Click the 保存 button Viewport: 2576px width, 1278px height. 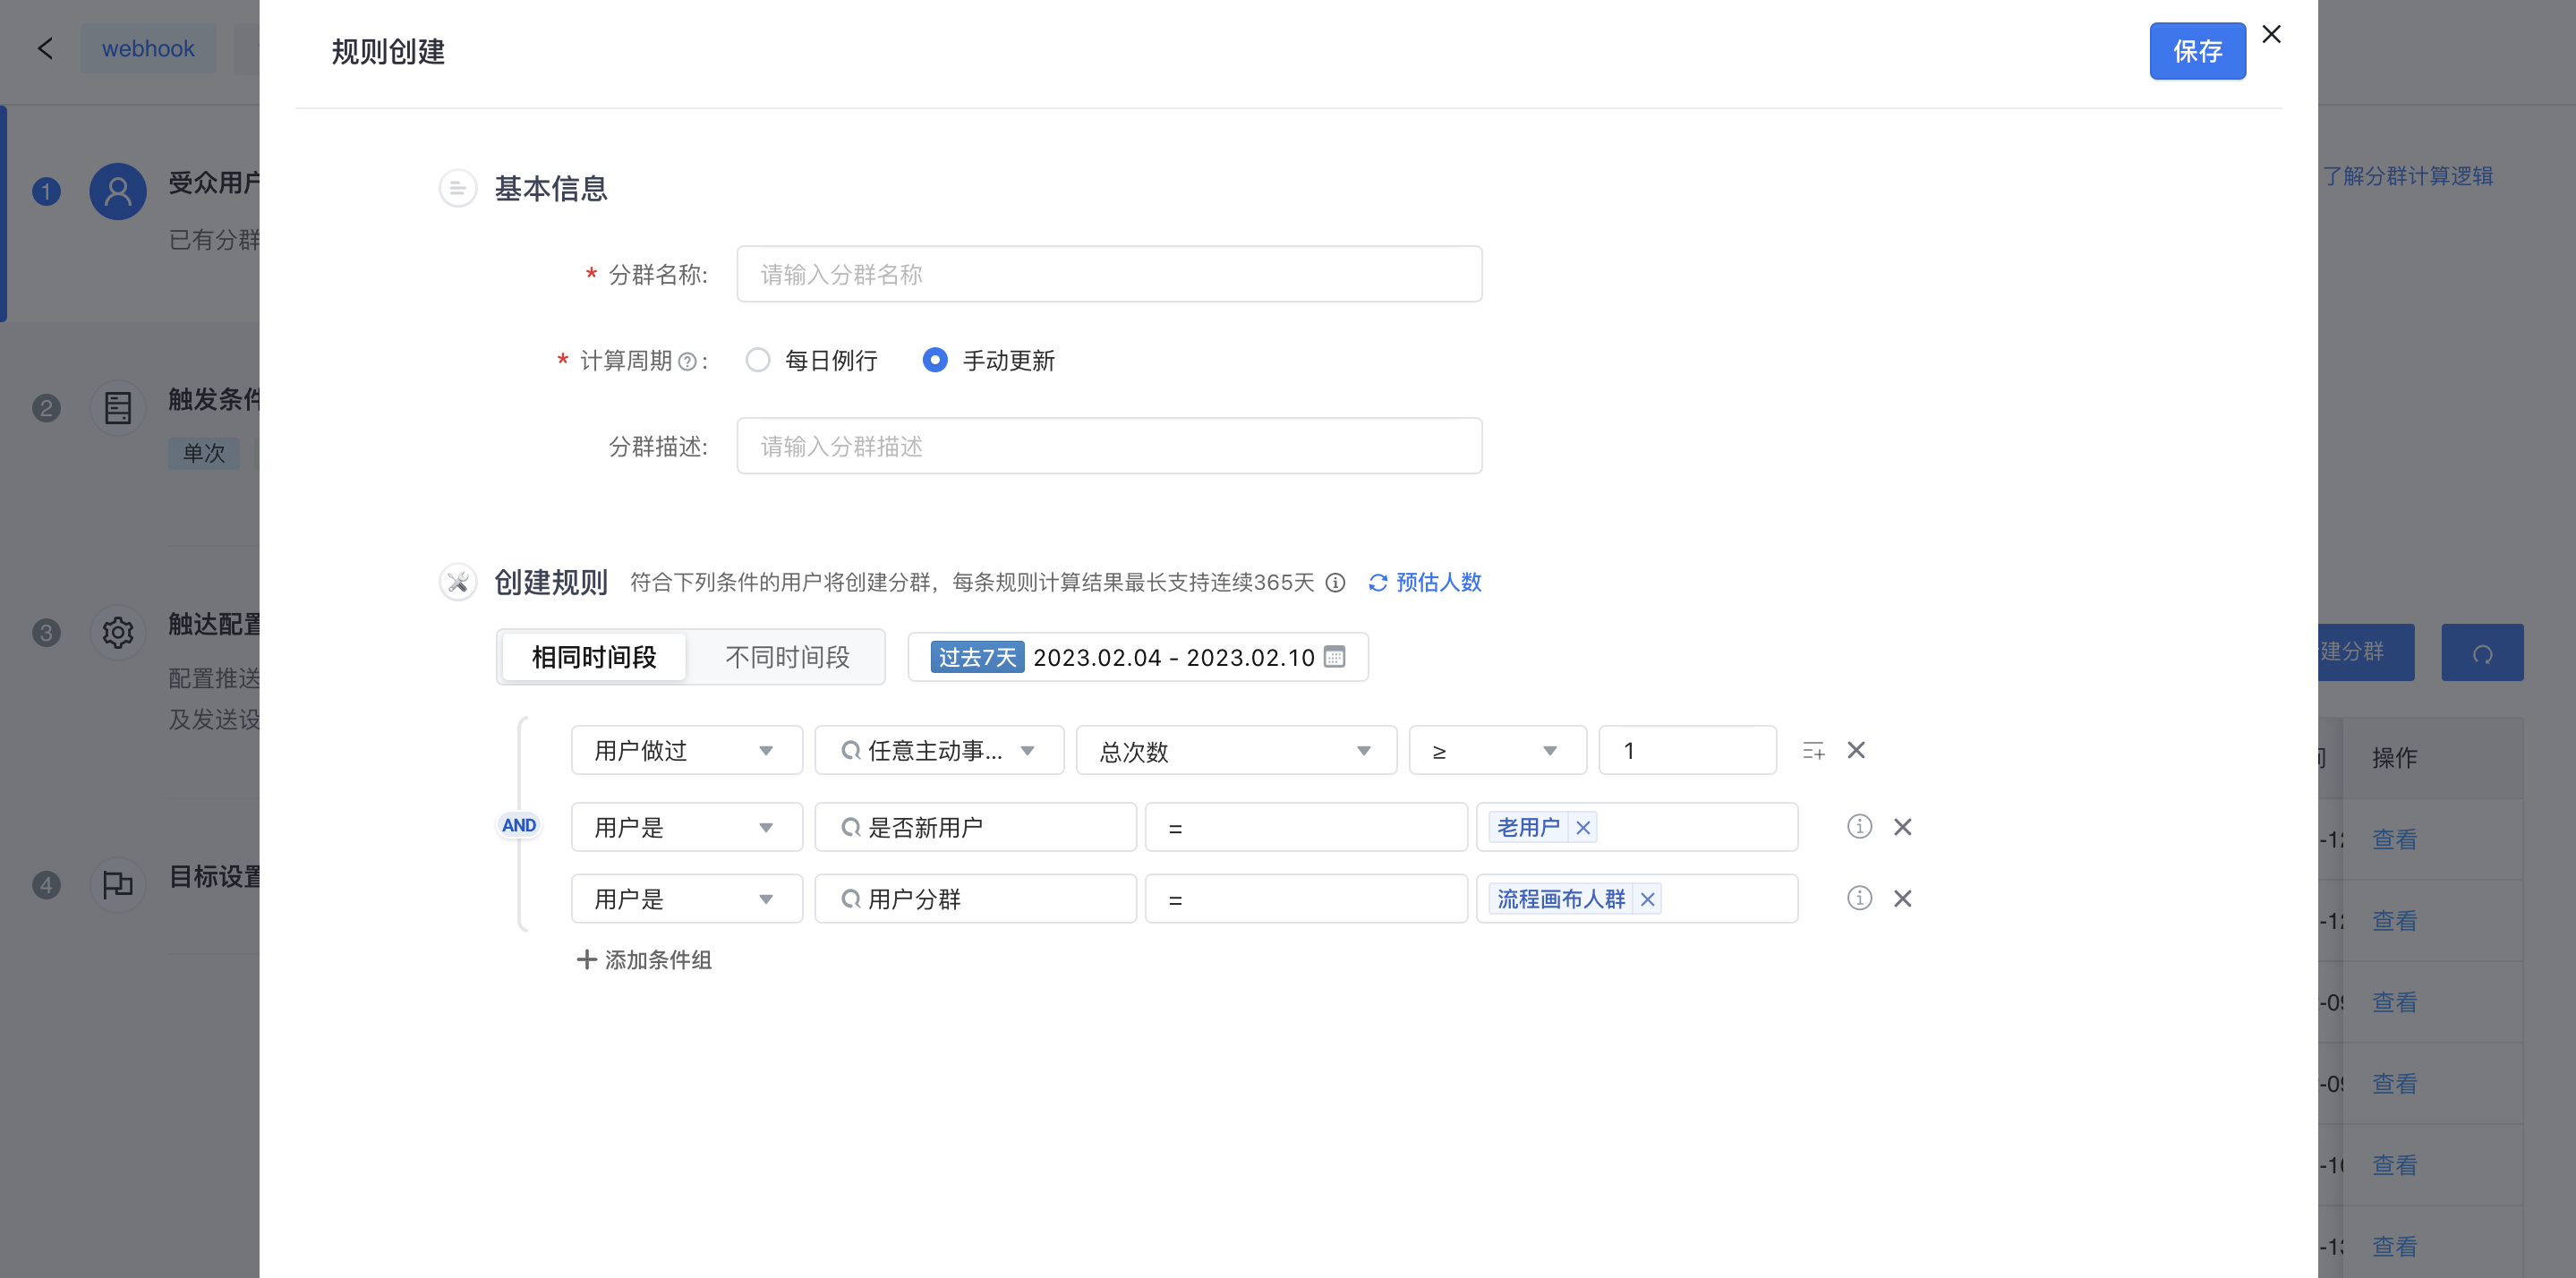coord(2197,51)
